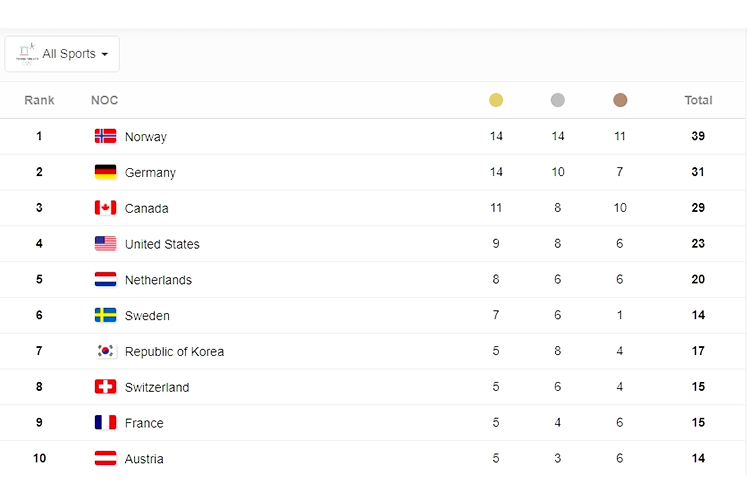
Task: Click the Canada flag icon
Action: (105, 208)
